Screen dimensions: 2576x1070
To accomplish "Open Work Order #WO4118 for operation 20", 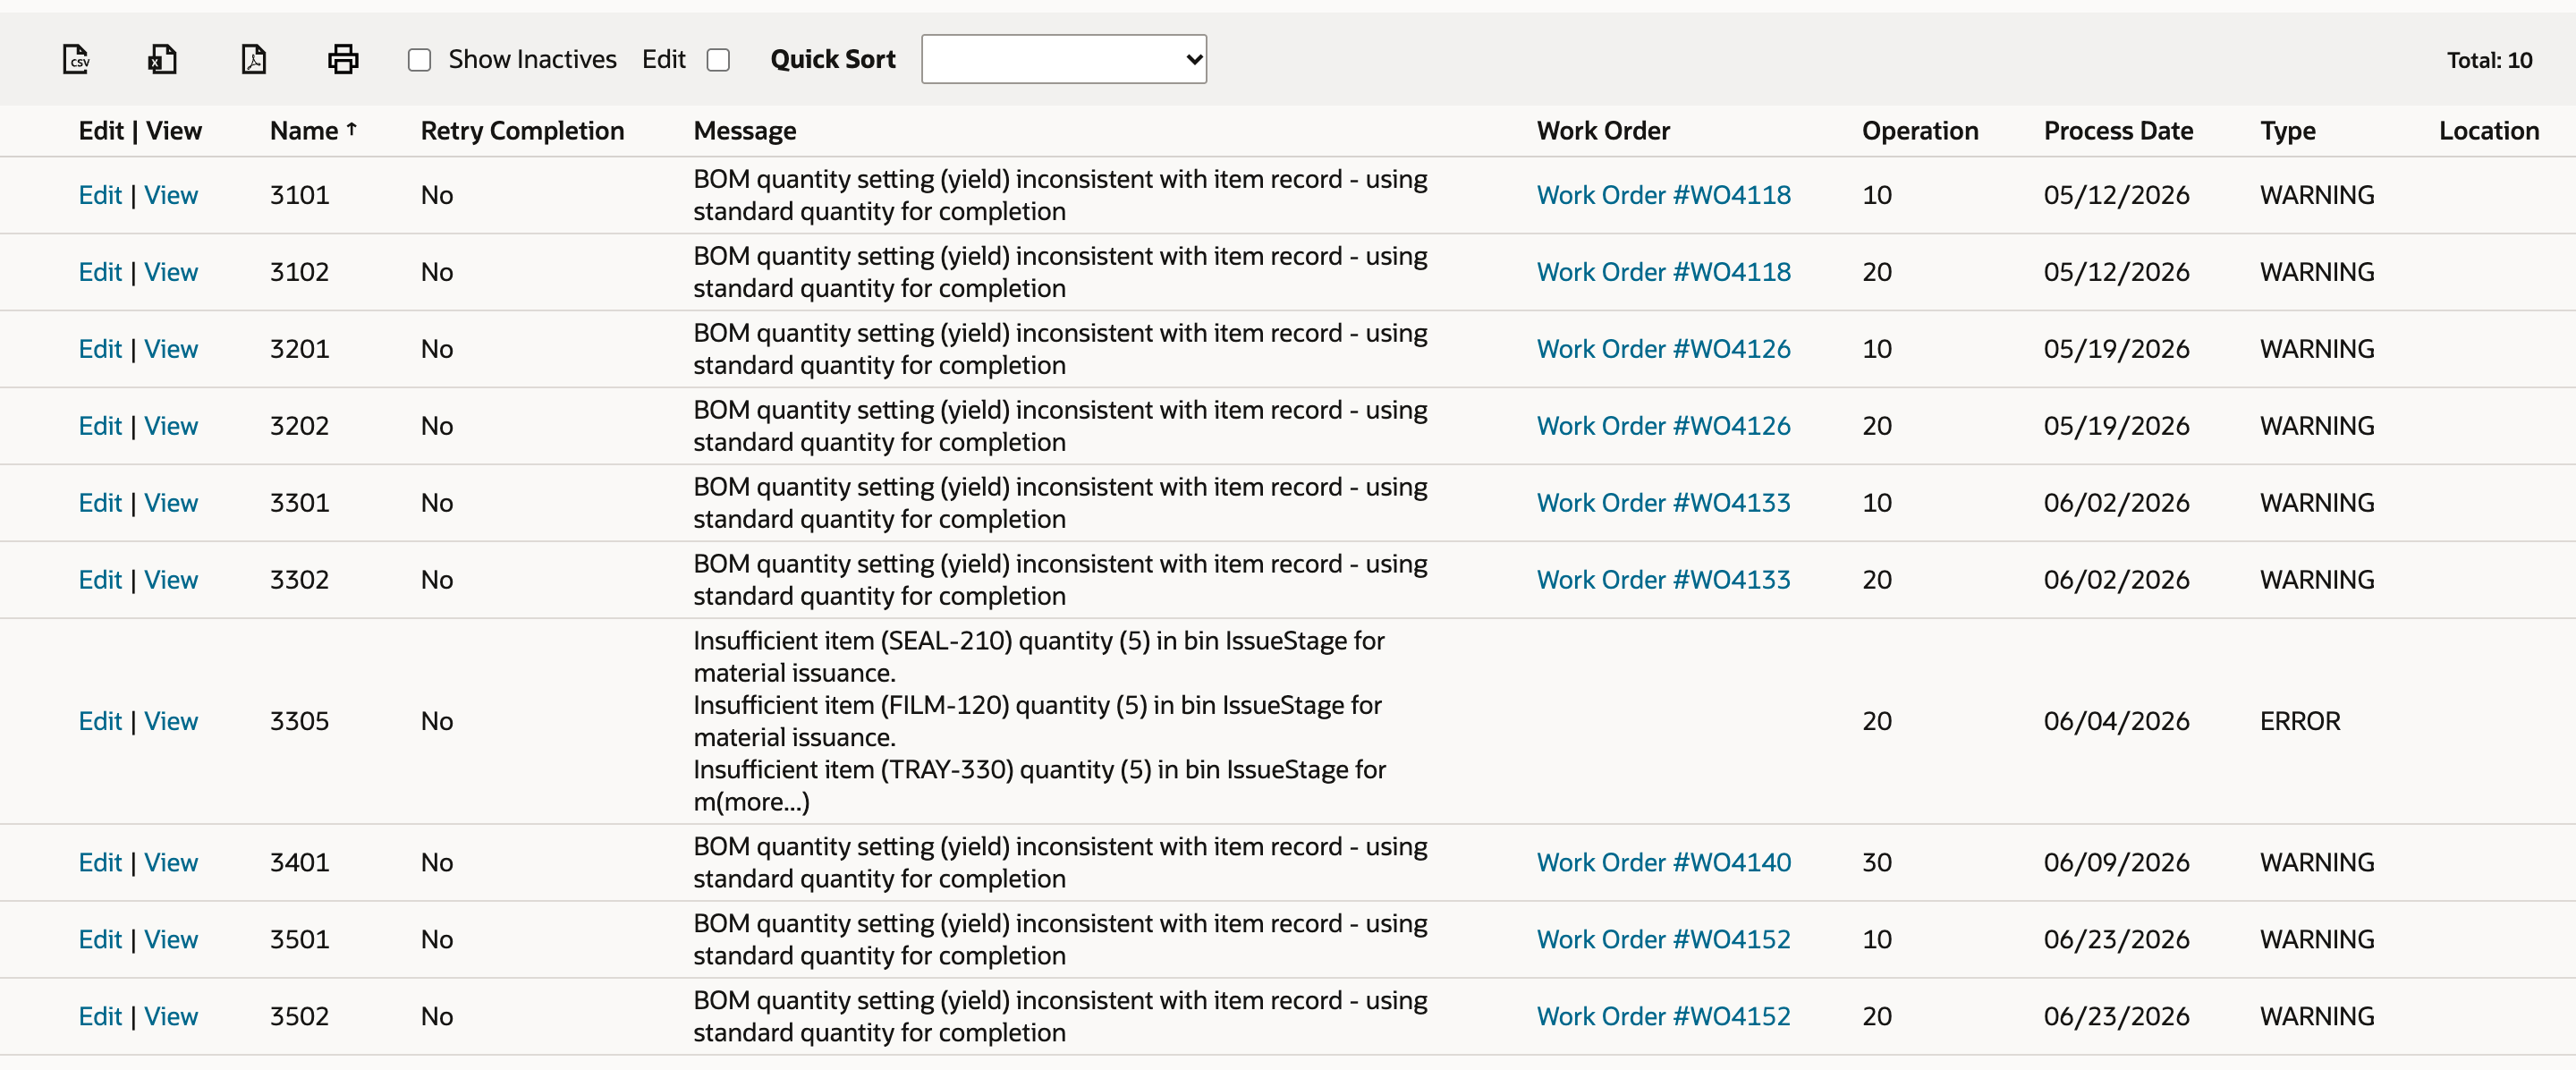I will click(1663, 272).
